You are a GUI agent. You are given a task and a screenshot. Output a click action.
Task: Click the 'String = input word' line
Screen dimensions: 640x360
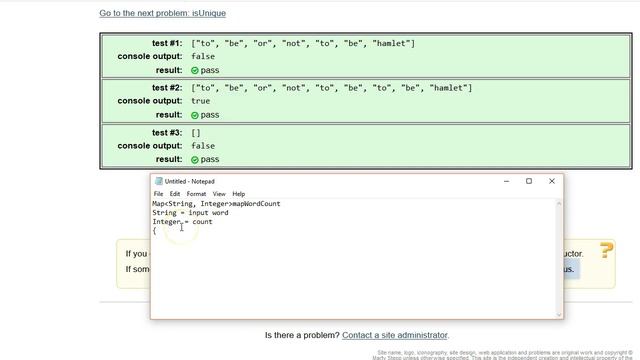pos(190,213)
